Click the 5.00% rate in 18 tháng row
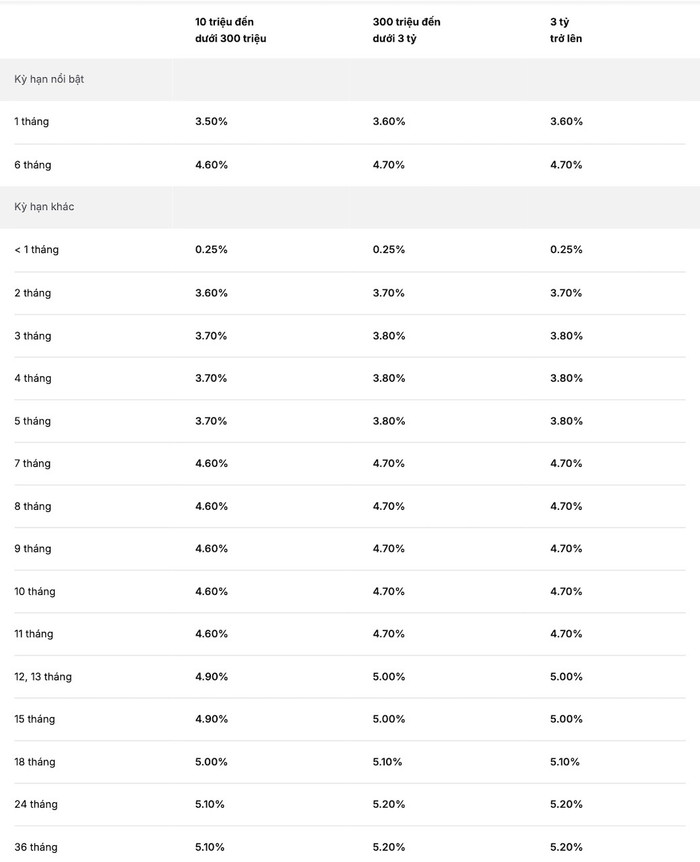Image resolution: width=700 pixels, height=862 pixels. click(x=211, y=762)
